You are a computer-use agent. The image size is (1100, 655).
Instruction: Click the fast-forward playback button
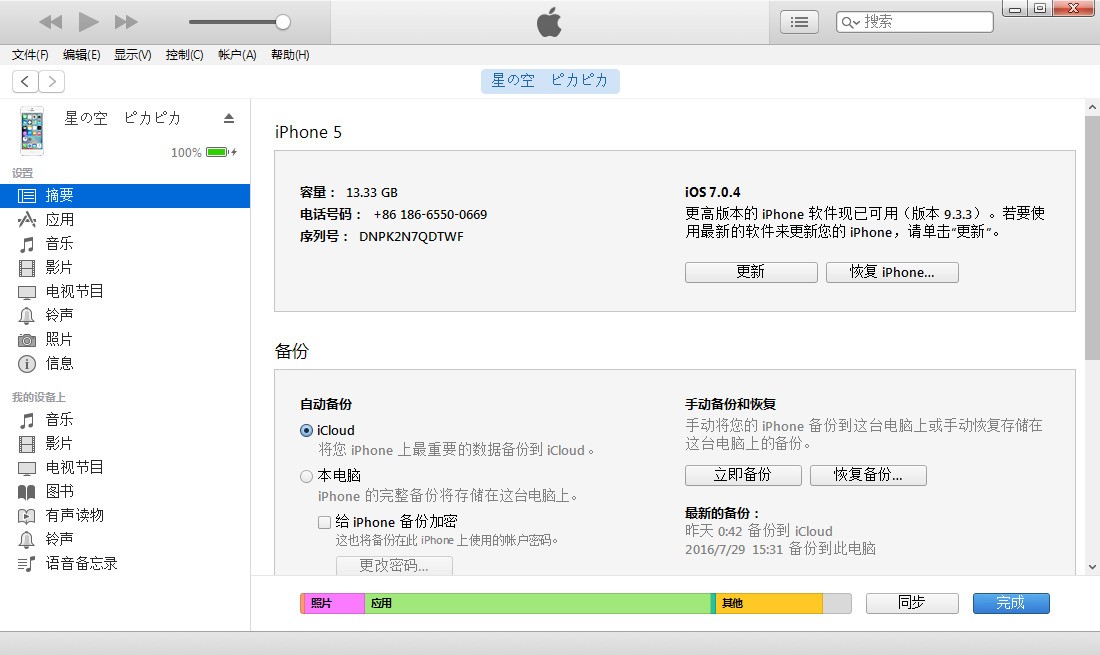tap(126, 22)
